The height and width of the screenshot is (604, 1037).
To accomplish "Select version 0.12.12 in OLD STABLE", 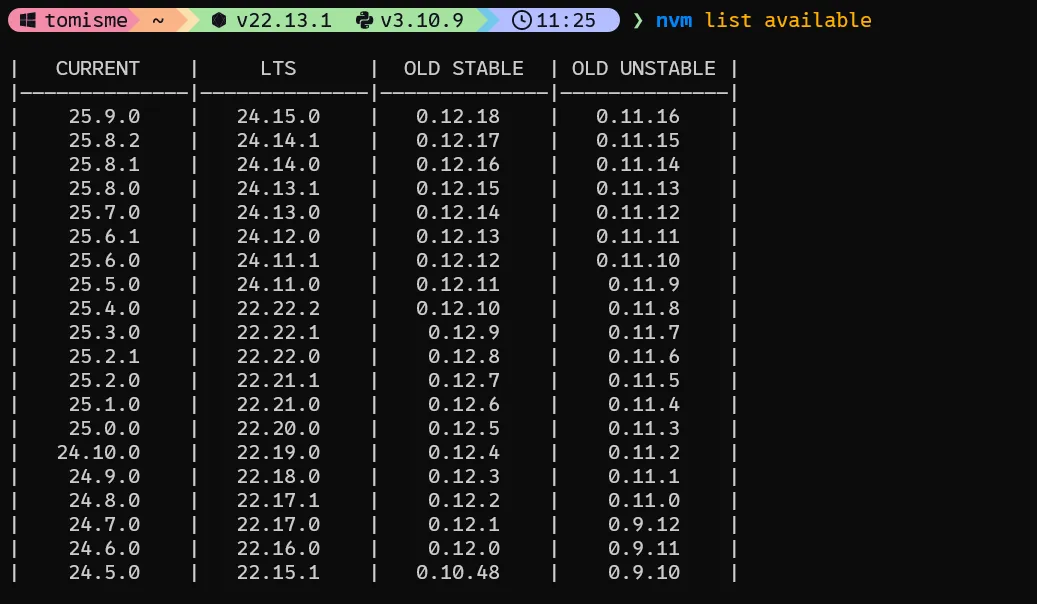I will 458,261.
